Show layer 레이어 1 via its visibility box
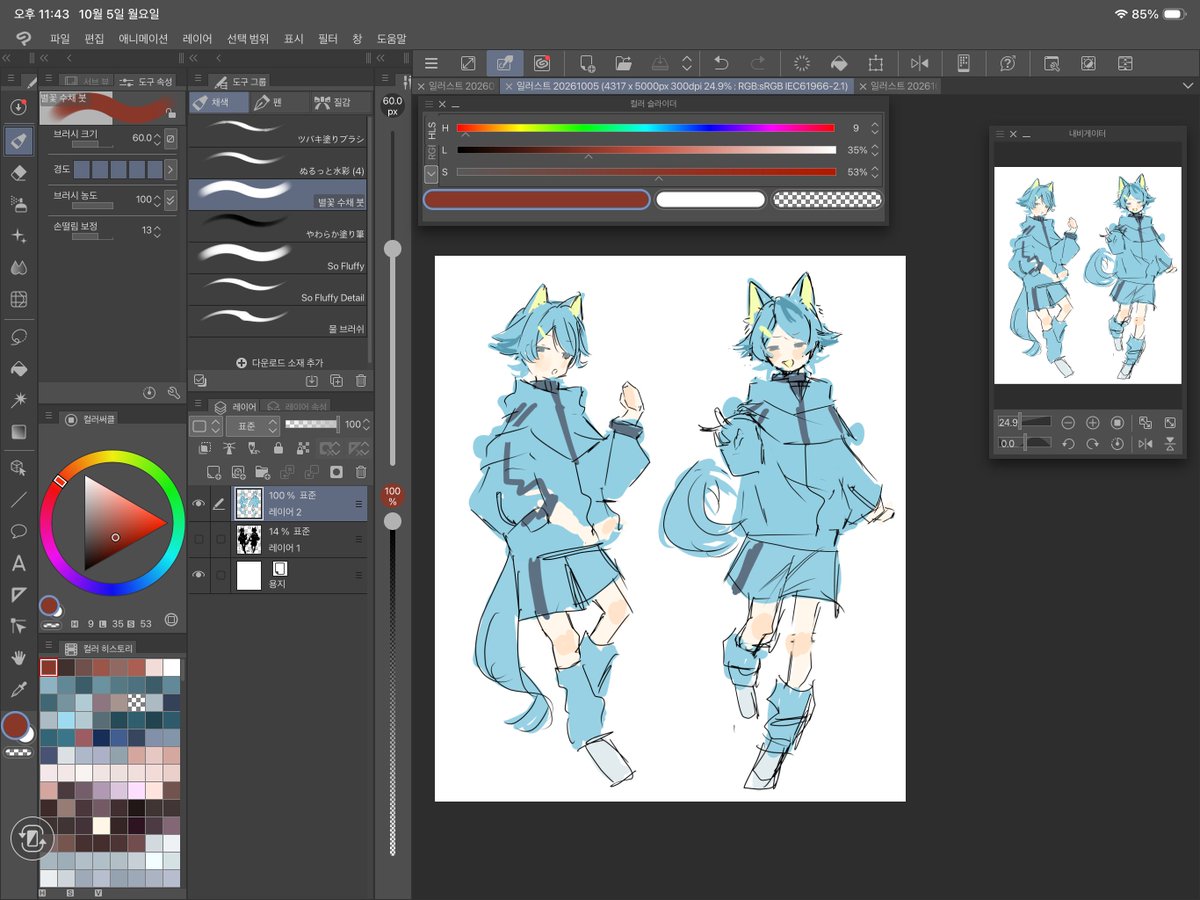Image resolution: width=1200 pixels, height=900 pixels. (198, 540)
